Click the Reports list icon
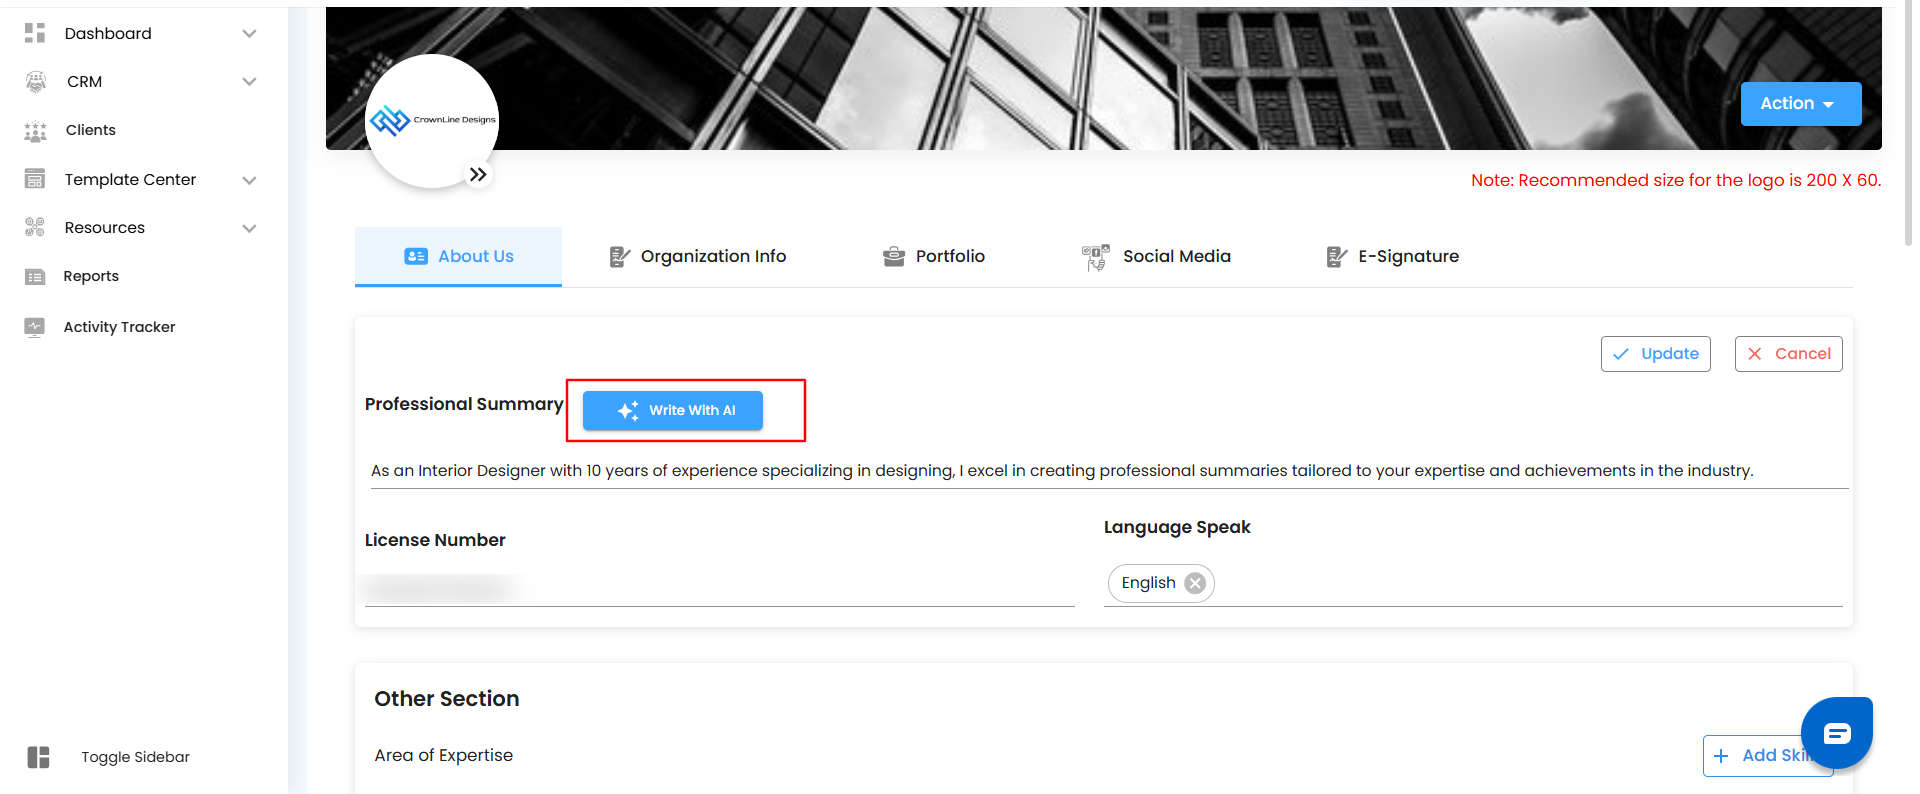 35,277
